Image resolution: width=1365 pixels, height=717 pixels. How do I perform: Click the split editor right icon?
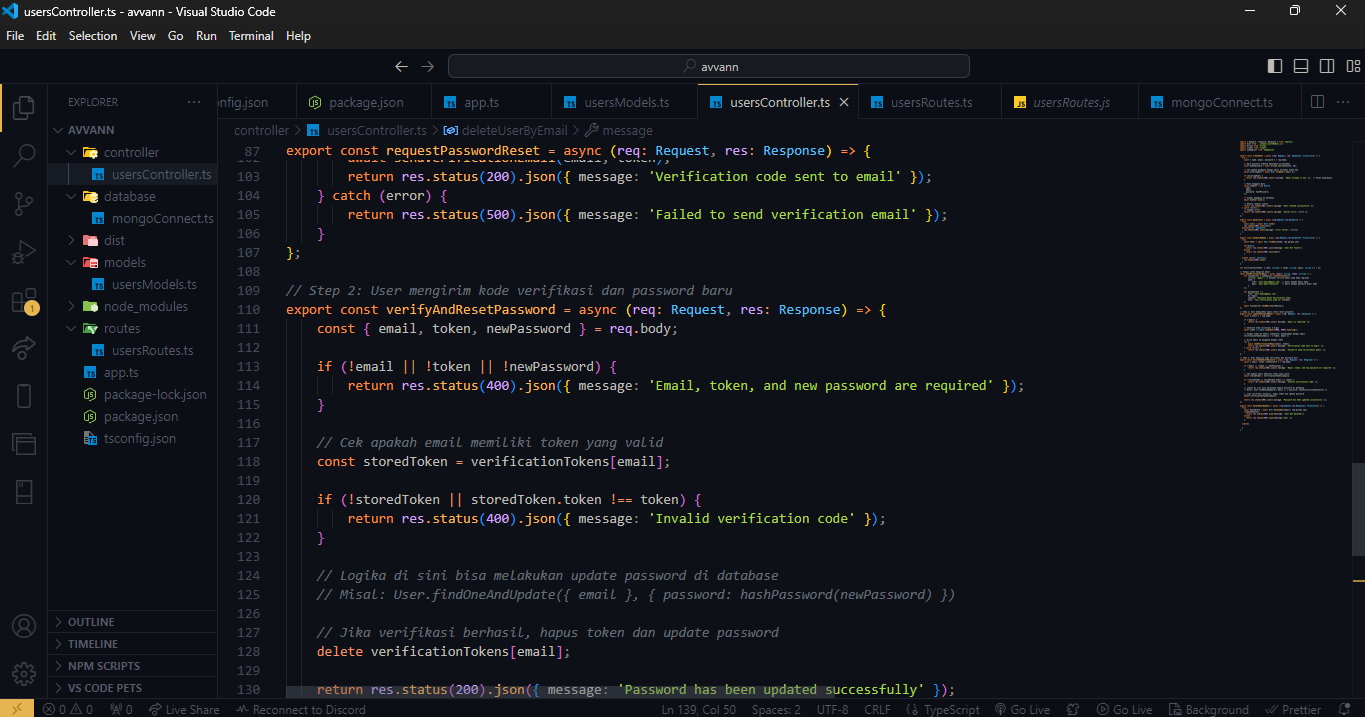pyautogui.click(x=1317, y=102)
